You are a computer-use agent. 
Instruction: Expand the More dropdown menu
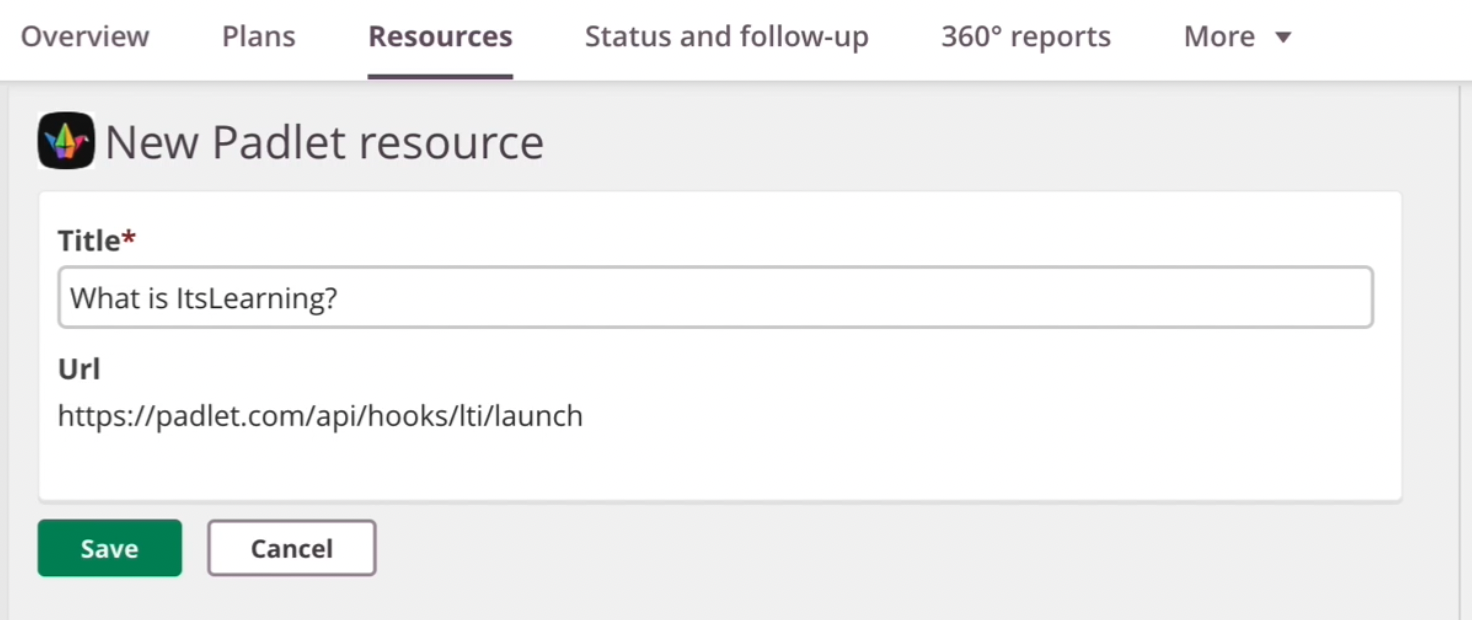[x=1238, y=37]
